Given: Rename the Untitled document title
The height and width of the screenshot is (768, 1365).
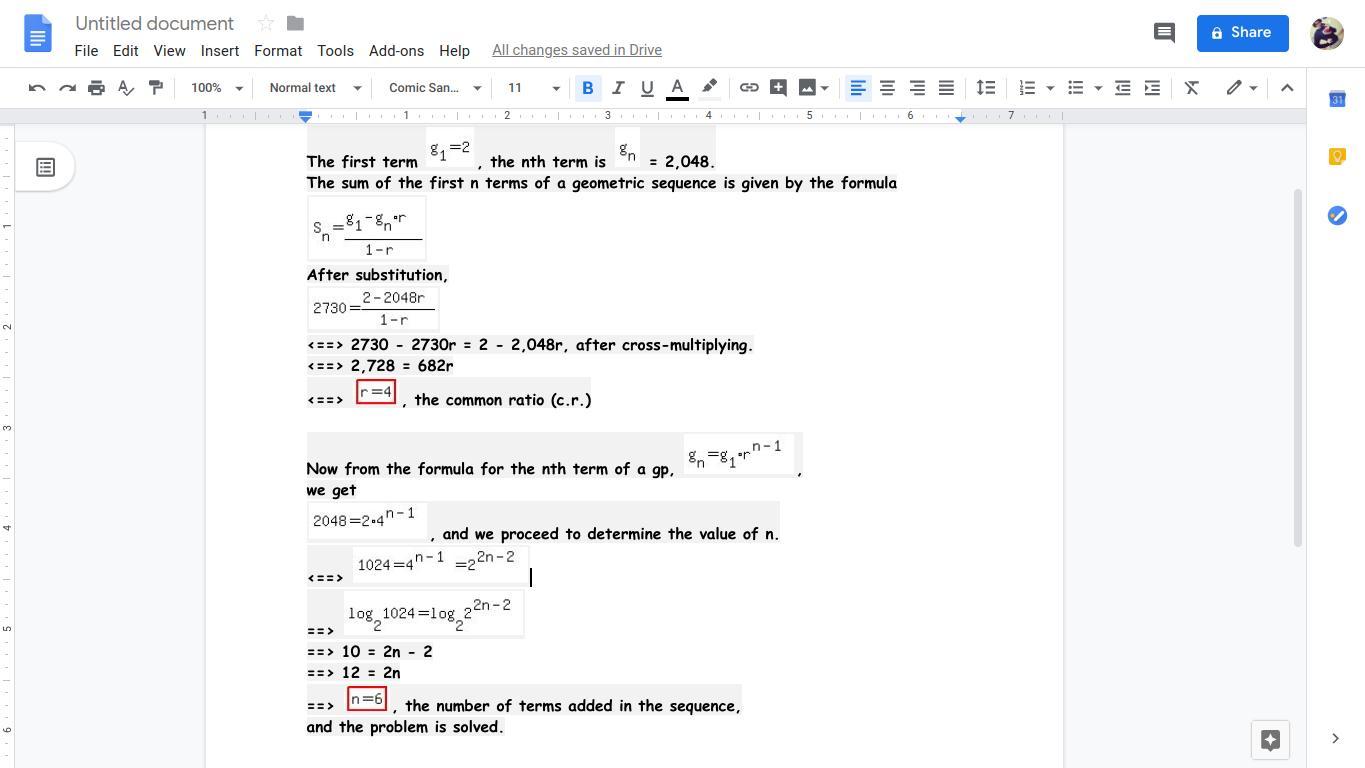Looking at the screenshot, I should pos(154,23).
